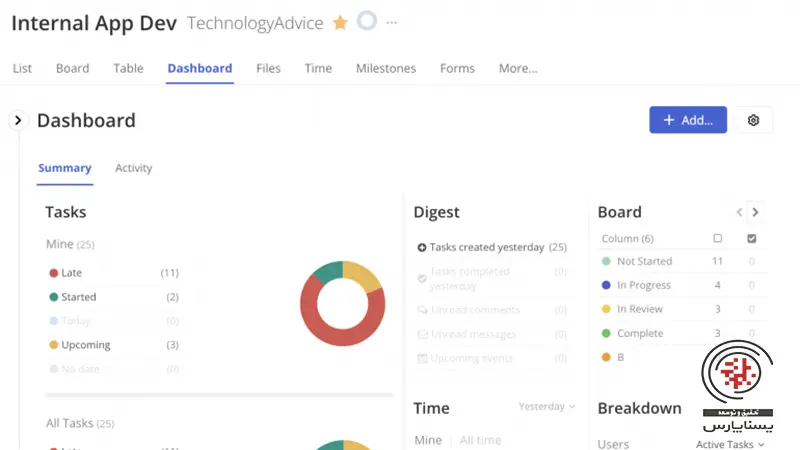Select the All time link in Time panel
The width and height of the screenshot is (800, 450).
pos(481,440)
